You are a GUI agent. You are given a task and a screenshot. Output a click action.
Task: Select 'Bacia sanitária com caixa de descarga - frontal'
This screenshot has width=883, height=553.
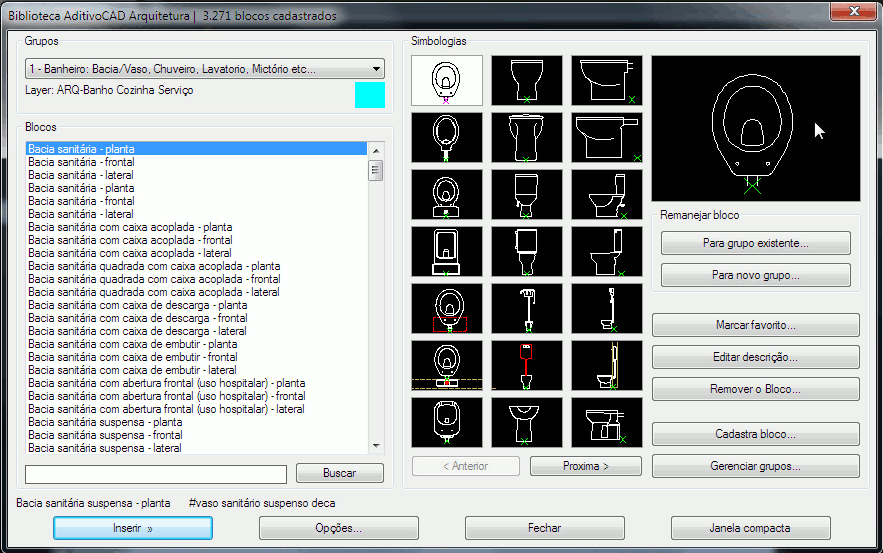point(197,318)
